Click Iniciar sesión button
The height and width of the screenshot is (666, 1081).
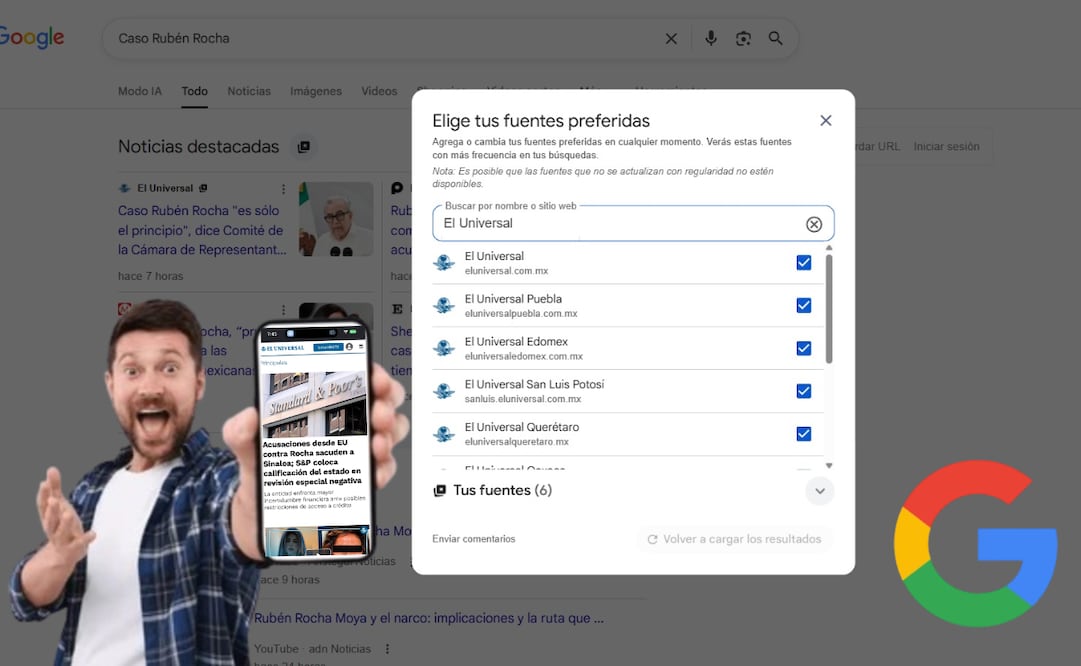pyautogui.click(x=947, y=146)
